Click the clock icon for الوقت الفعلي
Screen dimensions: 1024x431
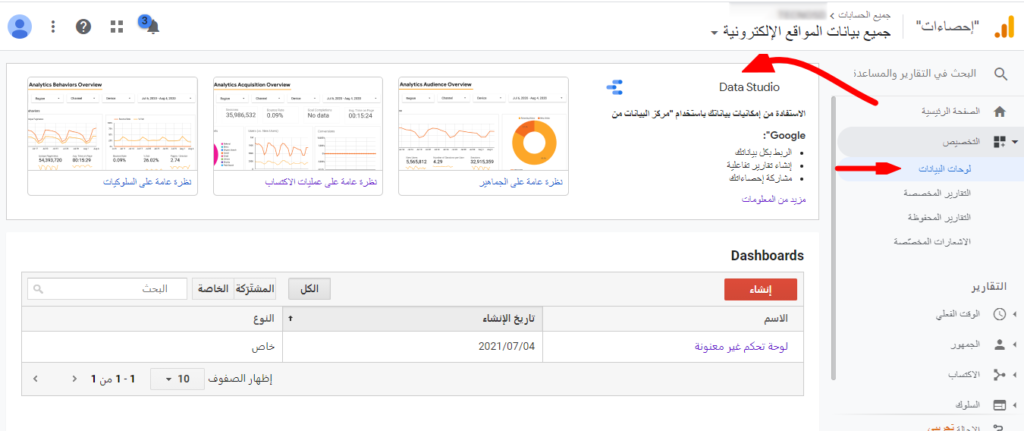pyautogui.click(x=999, y=314)
